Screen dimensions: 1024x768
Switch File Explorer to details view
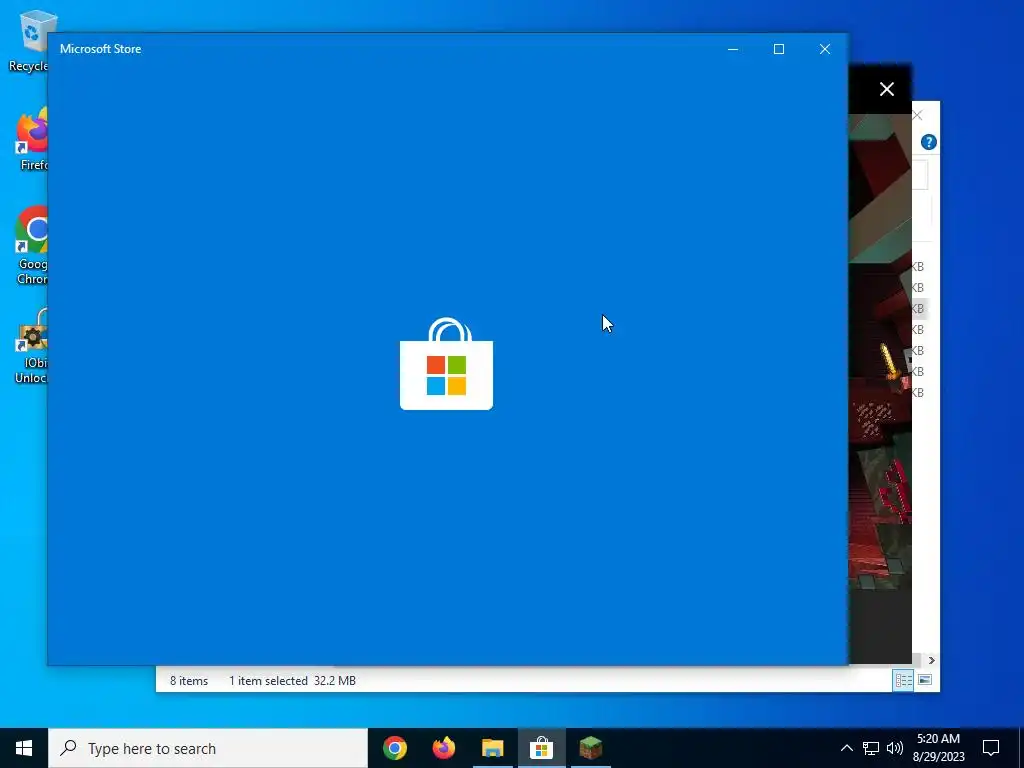[903, 680]
